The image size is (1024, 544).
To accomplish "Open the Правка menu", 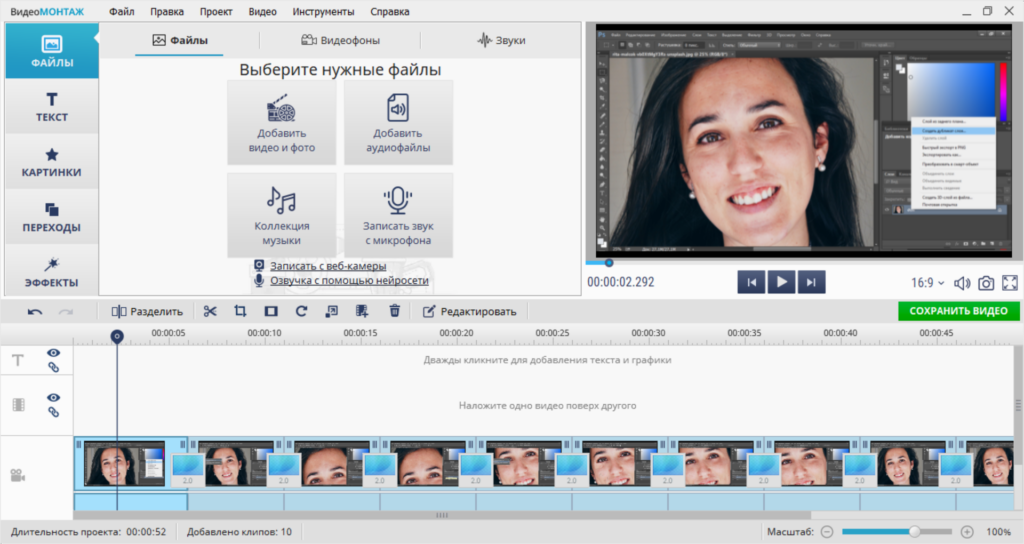I will [x=167, y=12].
